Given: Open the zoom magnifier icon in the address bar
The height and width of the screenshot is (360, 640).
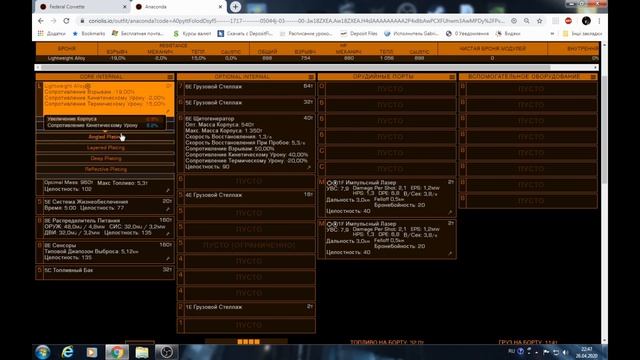Looking at the screenshot, I should (x=527, y=20).
